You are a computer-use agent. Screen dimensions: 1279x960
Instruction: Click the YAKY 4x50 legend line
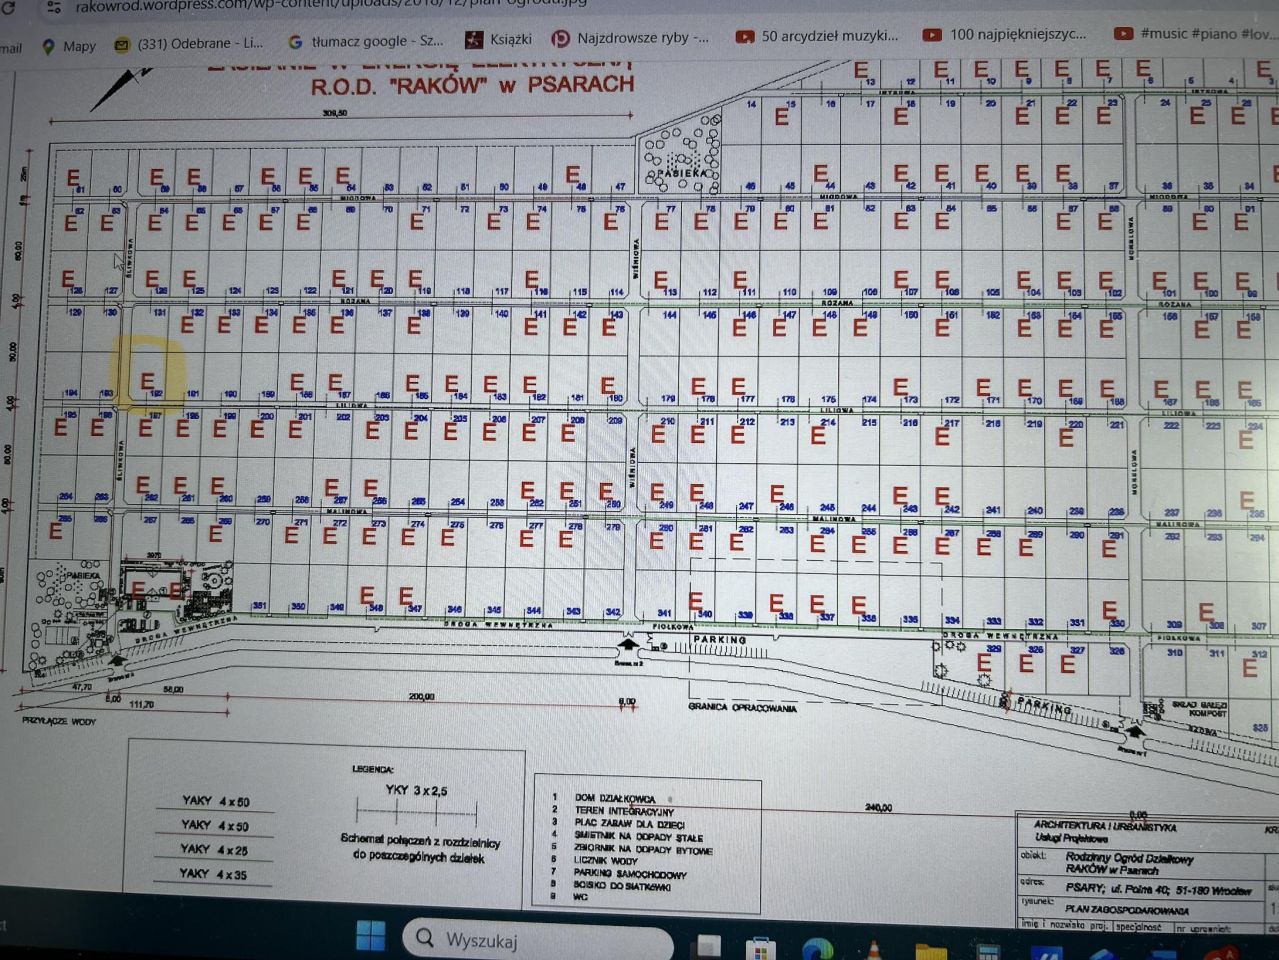[x=215, y=825]
